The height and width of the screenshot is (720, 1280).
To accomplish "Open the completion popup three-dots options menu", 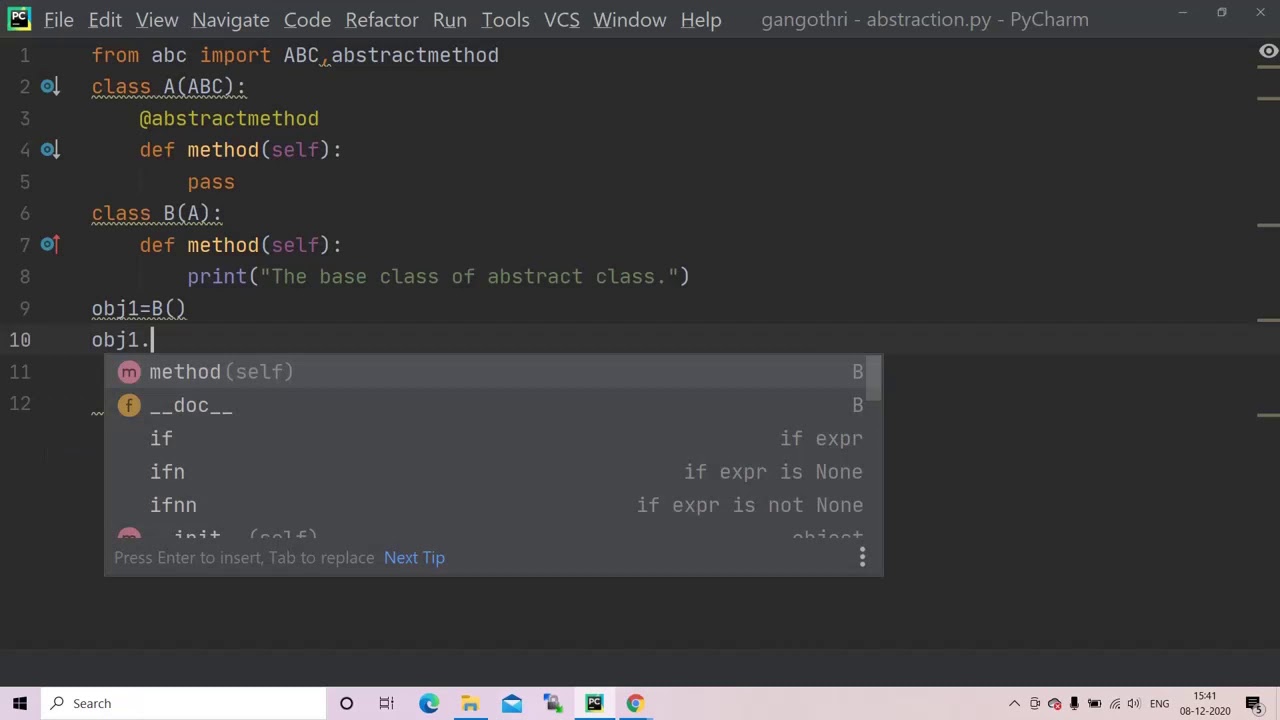I will pyautogui.click(x=862, y=557).
